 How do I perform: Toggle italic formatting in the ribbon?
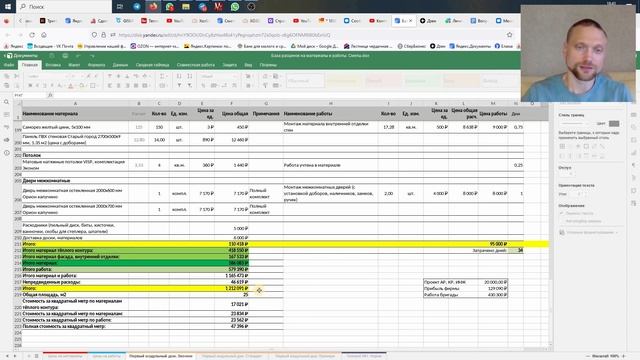(x=37, y=86)
